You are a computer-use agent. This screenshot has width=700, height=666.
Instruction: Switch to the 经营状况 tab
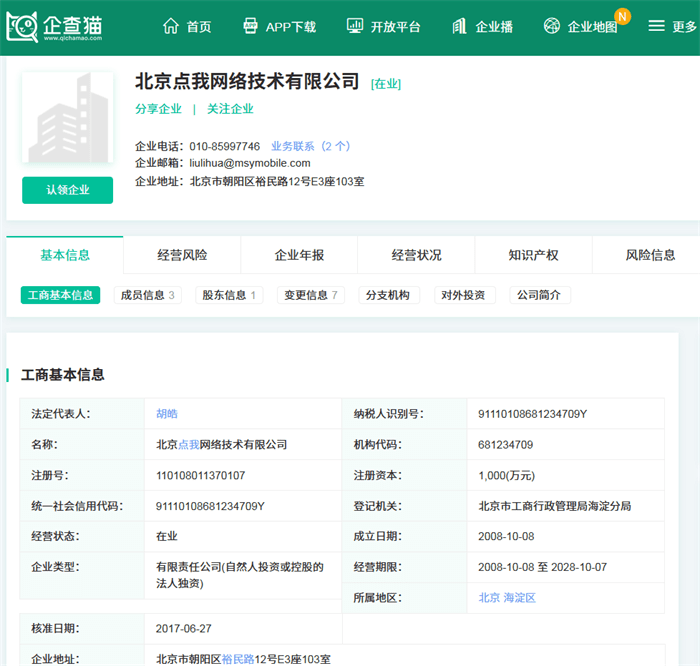click(x=417, y=255)
